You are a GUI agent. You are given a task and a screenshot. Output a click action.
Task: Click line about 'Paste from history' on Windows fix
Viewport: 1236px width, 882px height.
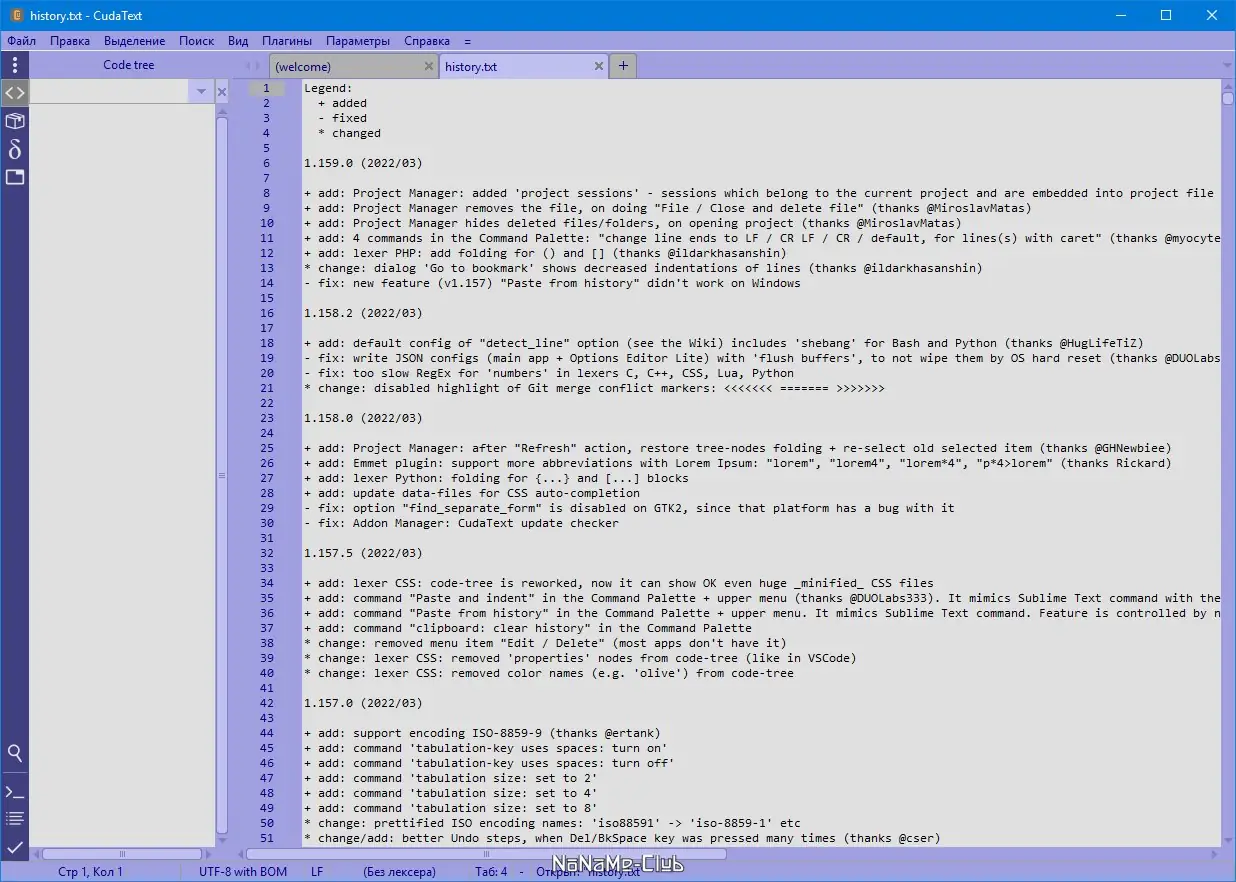point(552,283)
